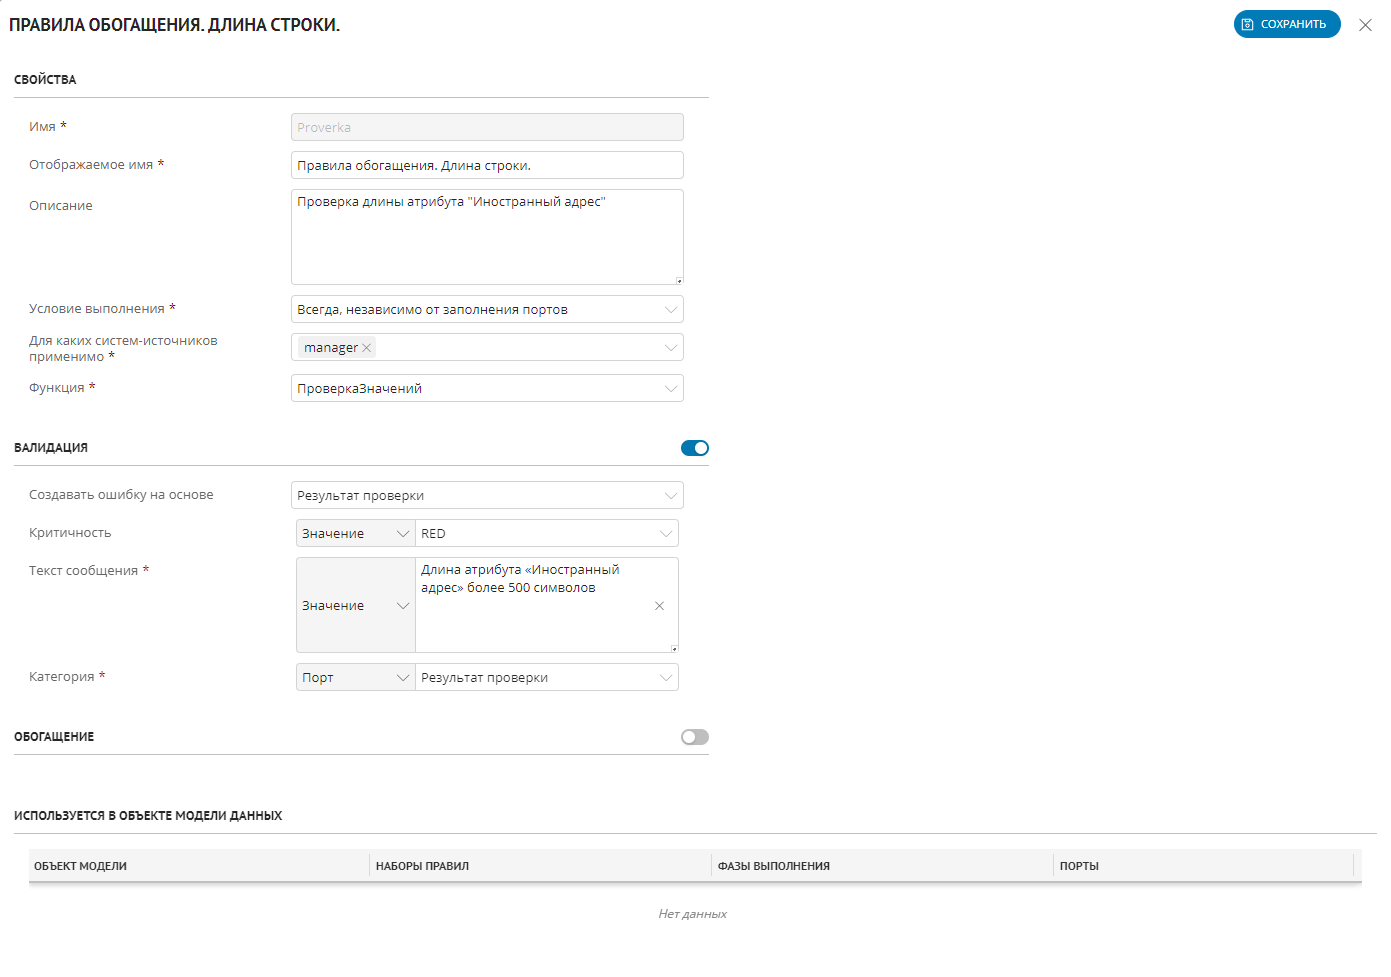Change the Критичность type selector Значение
The width and height of the screenshot is (1391, 977).
[x=355, y=534]
